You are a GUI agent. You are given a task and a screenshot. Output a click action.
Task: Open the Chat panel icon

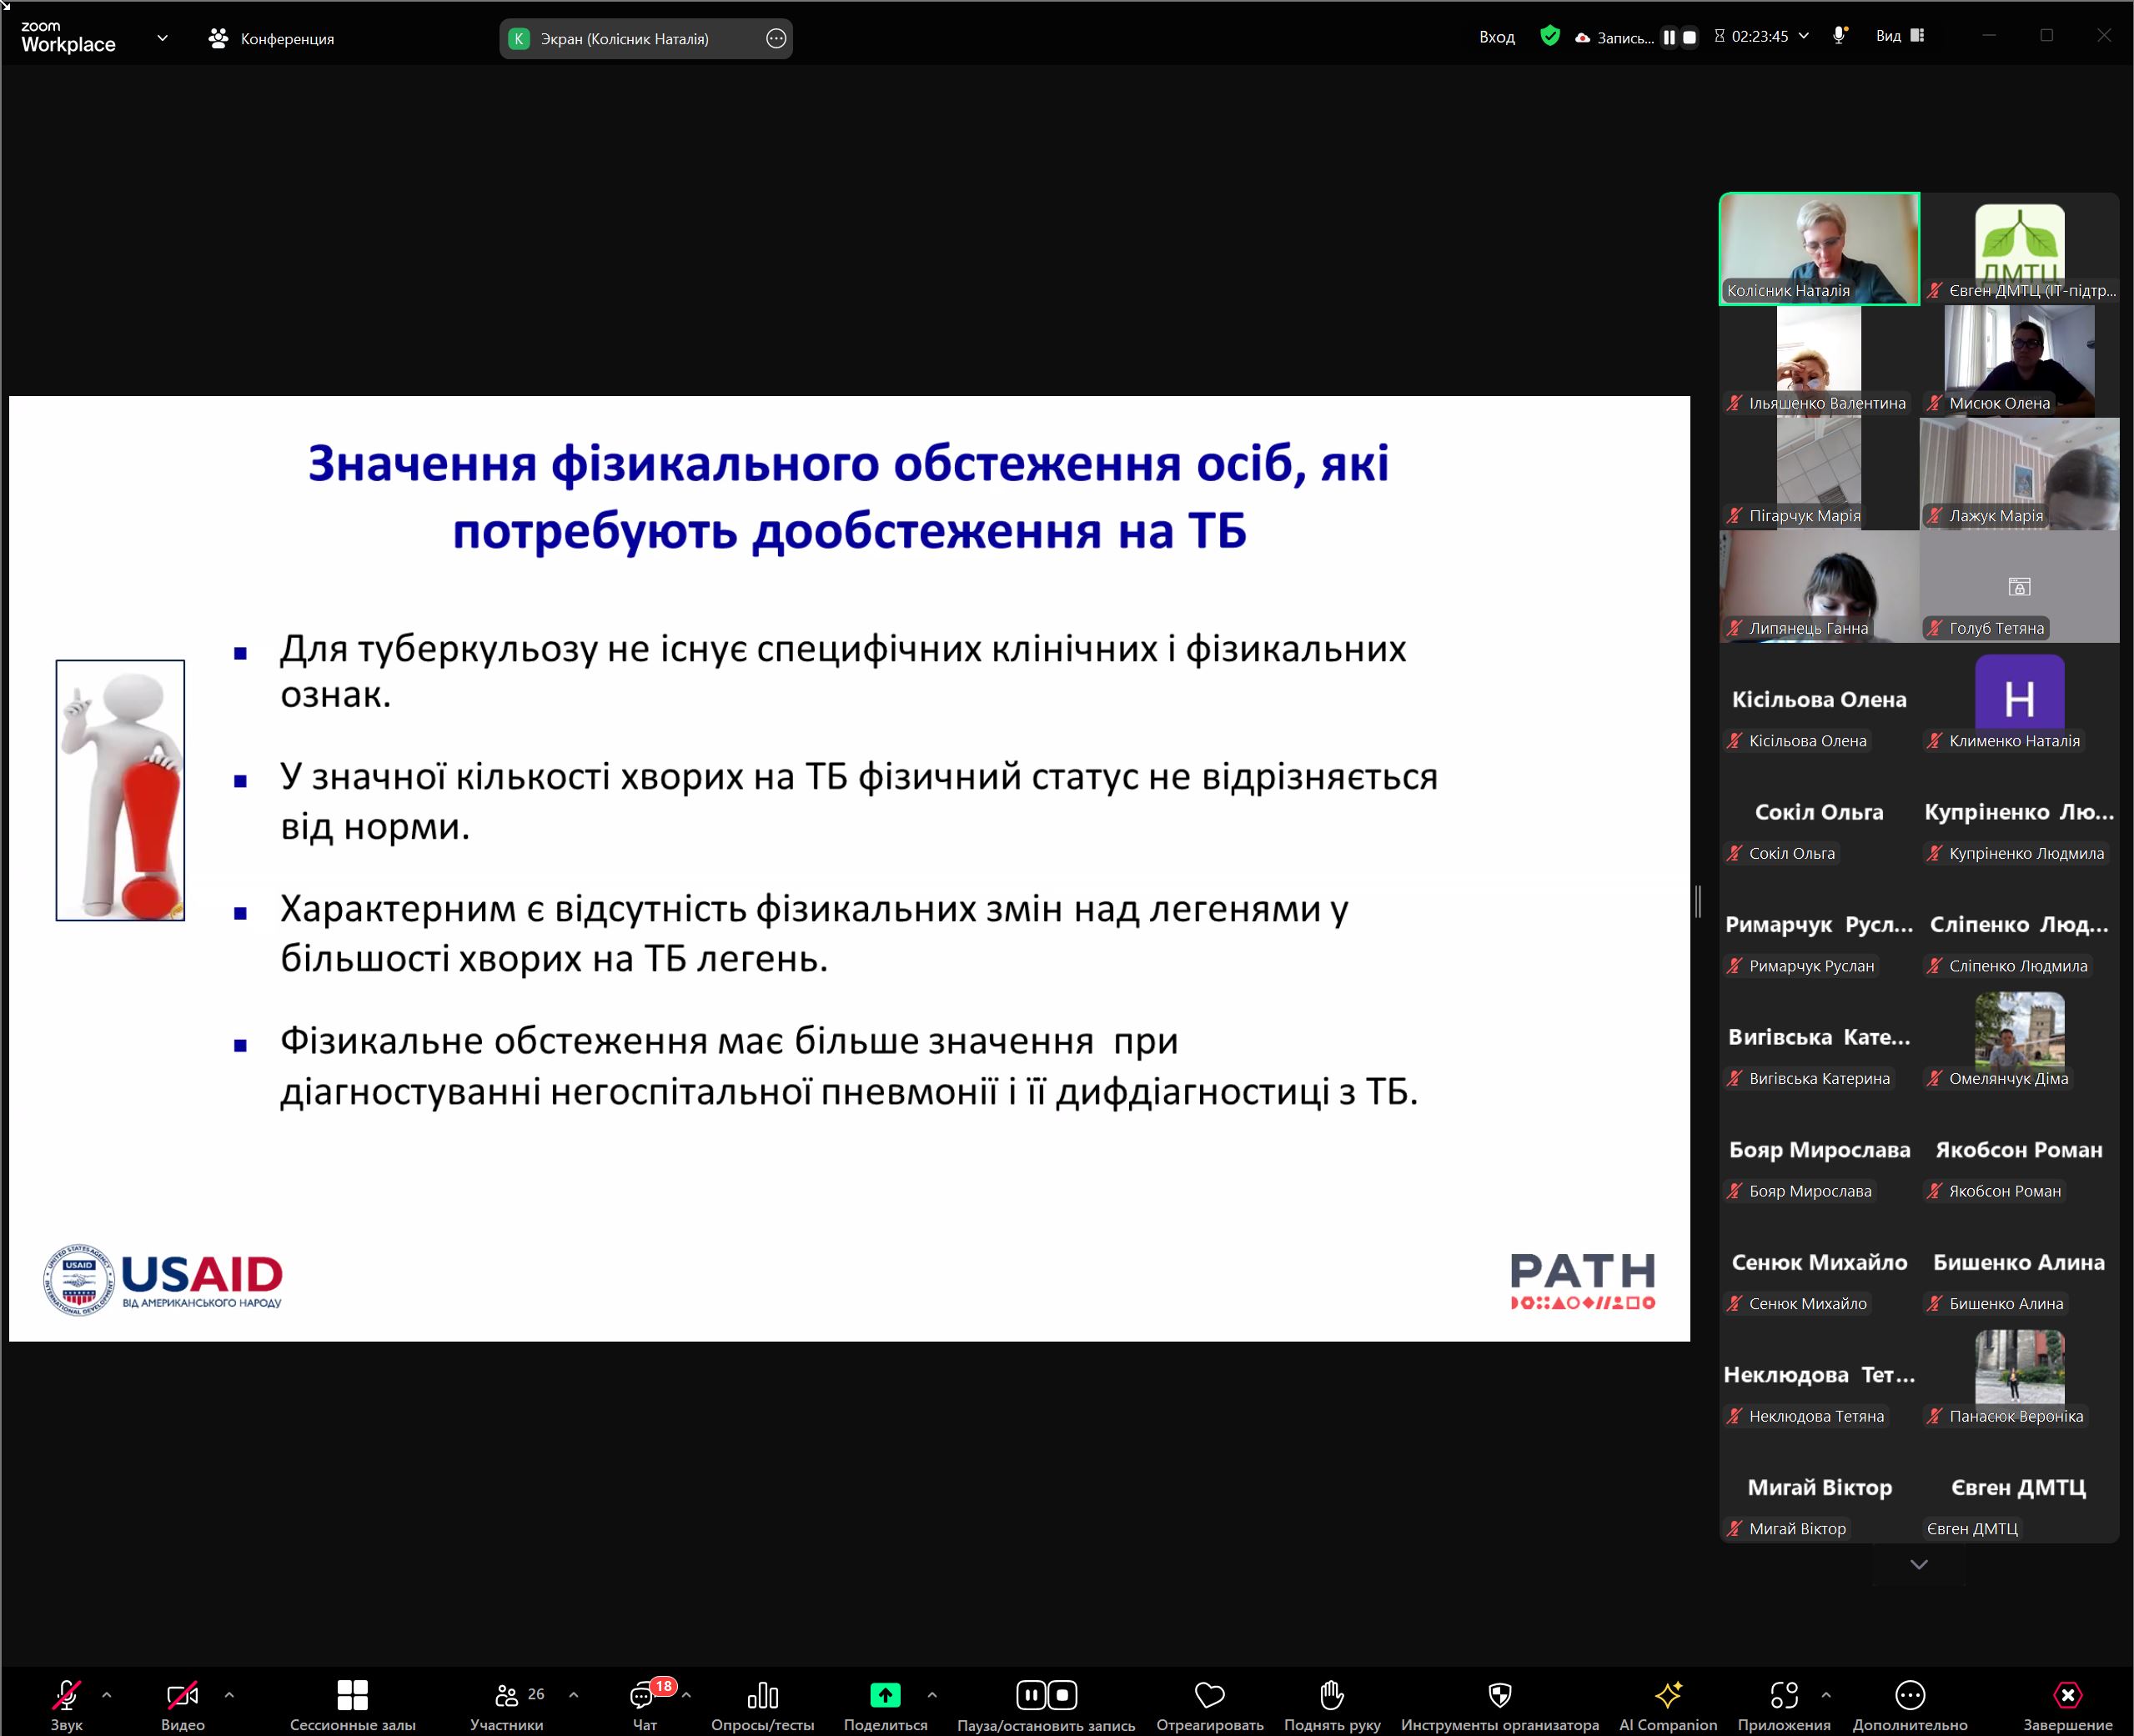click(643, 1695)
